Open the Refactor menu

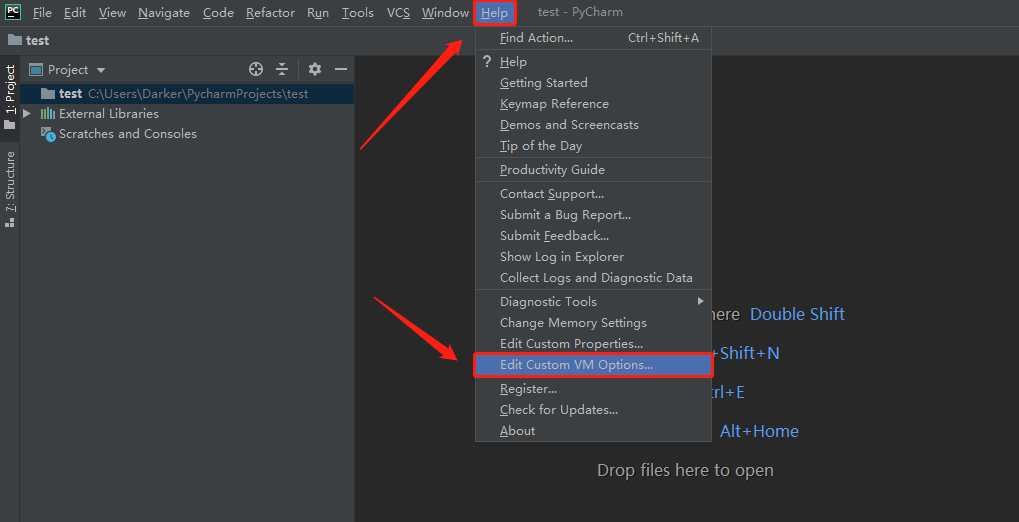270,13
